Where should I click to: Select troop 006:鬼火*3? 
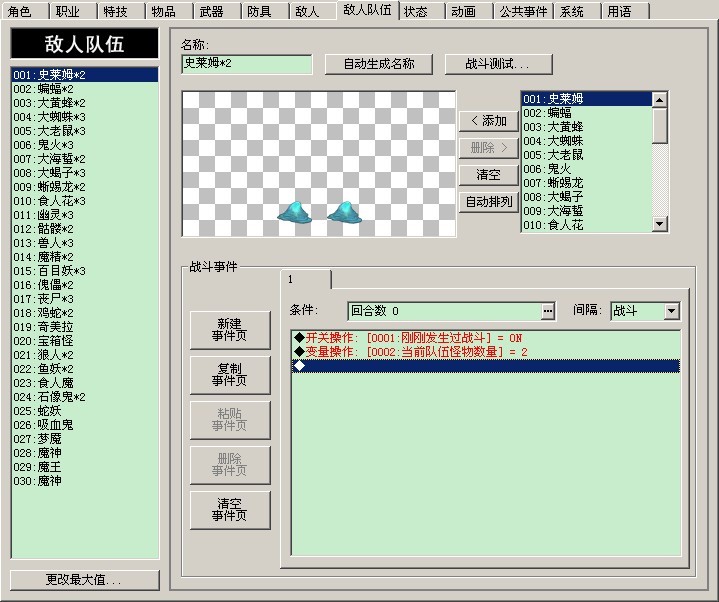85,145
